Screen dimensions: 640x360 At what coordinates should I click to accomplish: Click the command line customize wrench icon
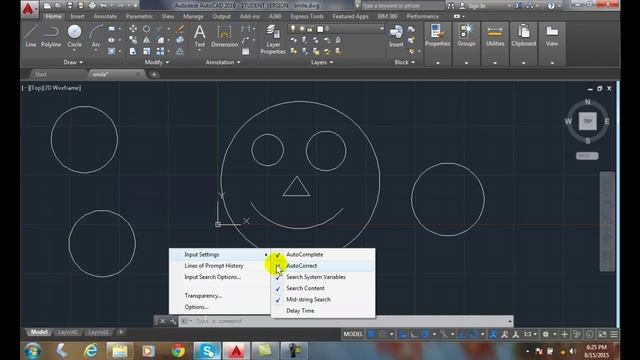pos(173,321)
